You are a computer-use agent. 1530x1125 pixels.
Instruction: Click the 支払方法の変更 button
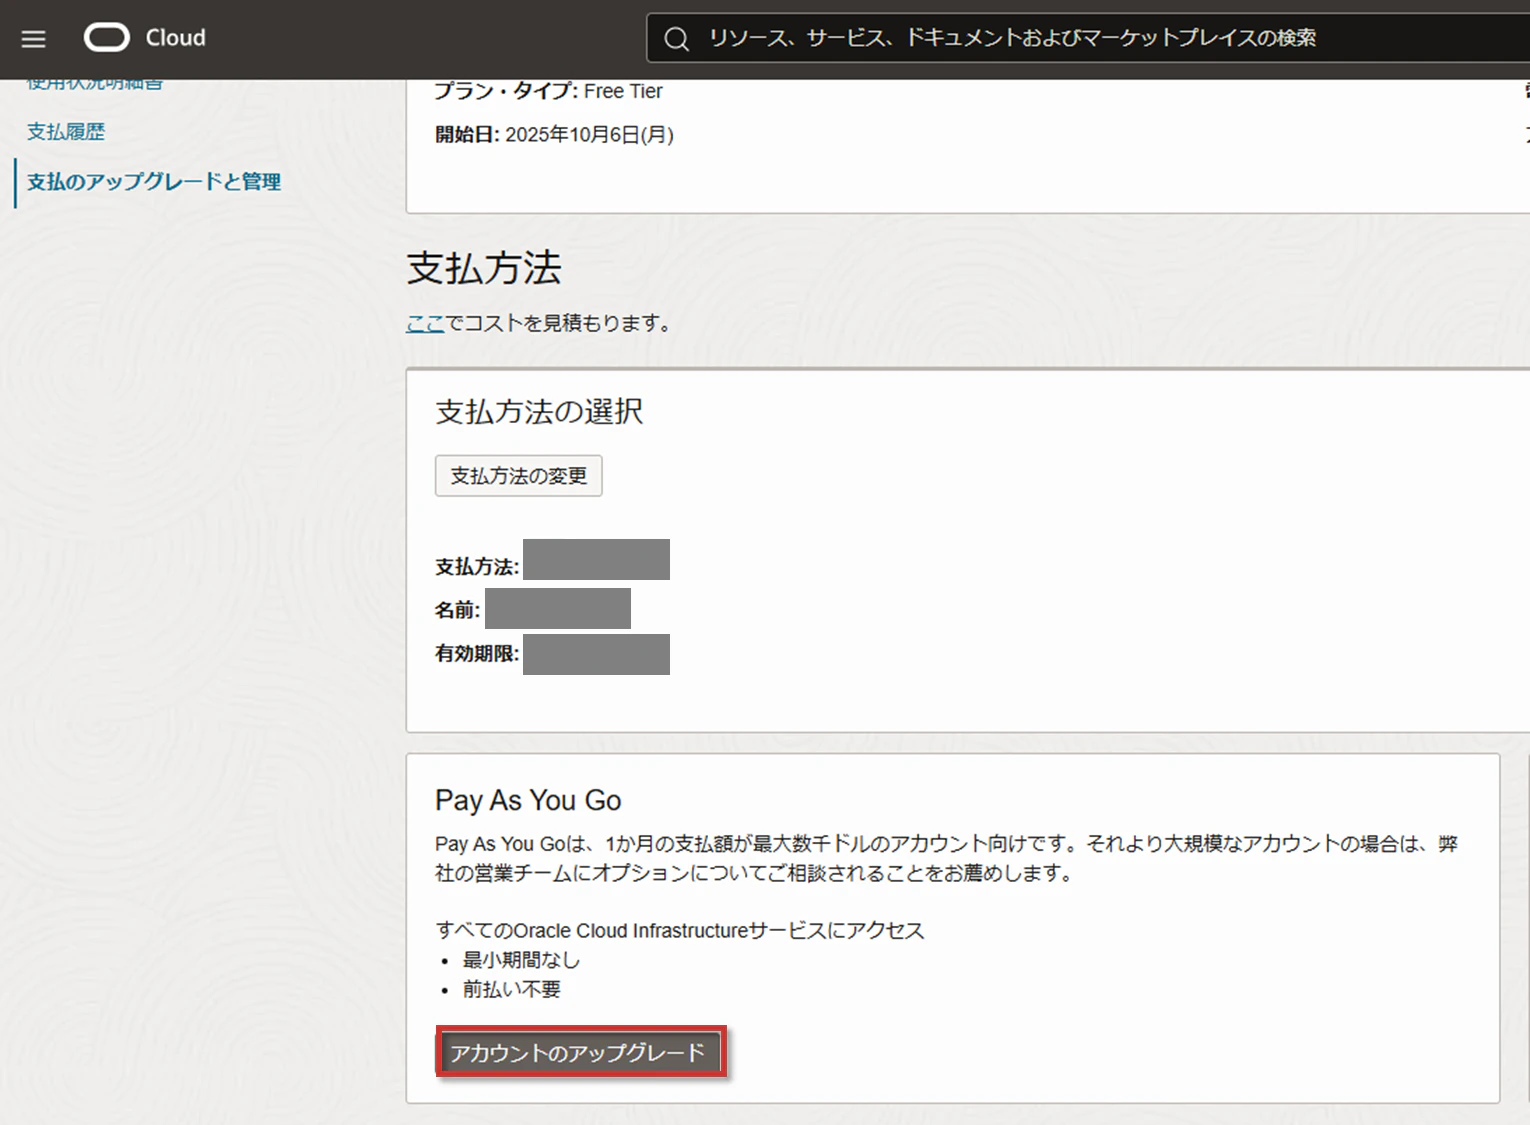pyautogui.click(x=518, y=476)
